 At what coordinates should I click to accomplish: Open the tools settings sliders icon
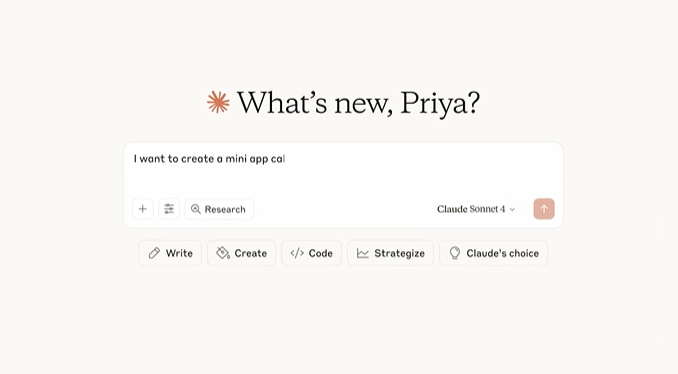pos(169,209)
